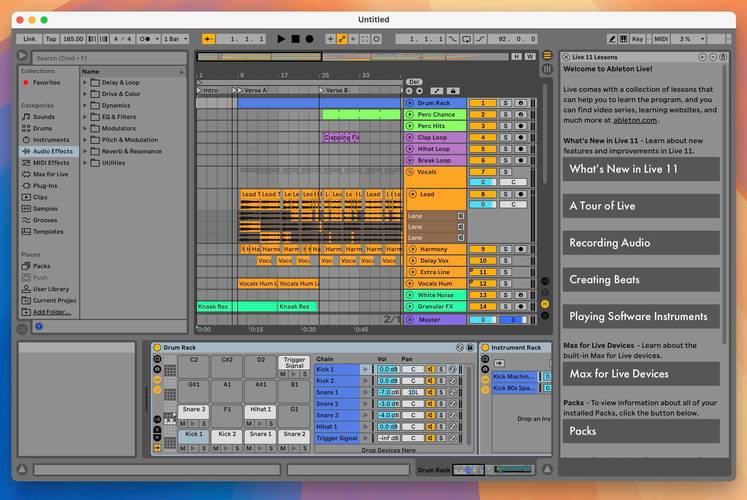Expand the Delay & Loop folder

86,83
